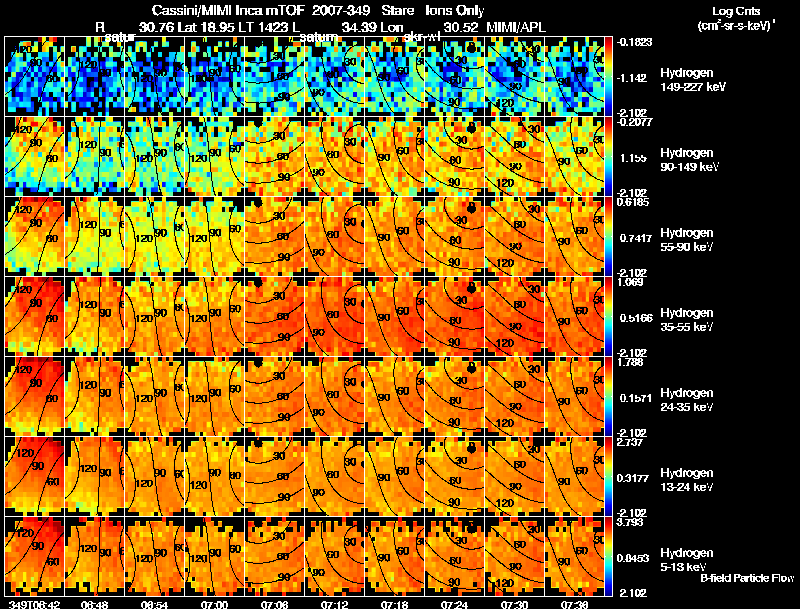Viewport: 800px width, 609px height.
Task: Click the colorbar value '3.793'
Action: coord(631,522)
